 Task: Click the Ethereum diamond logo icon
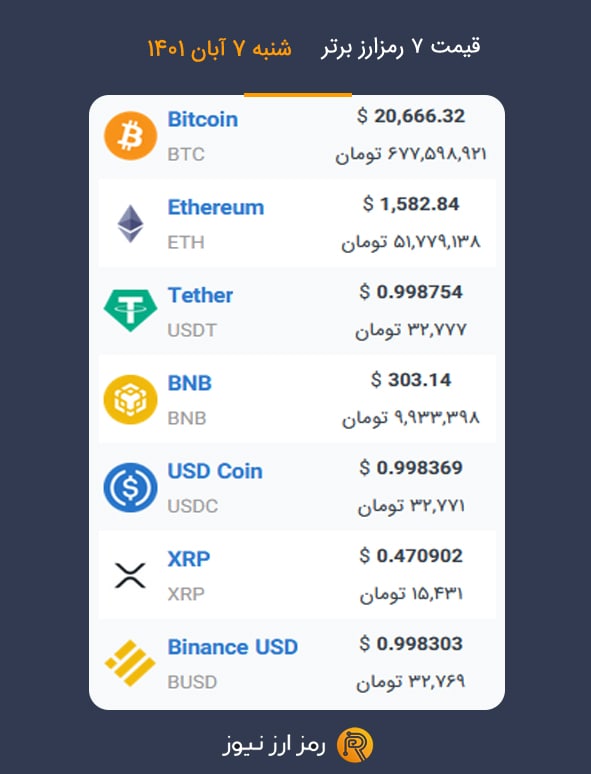point(130,224)
